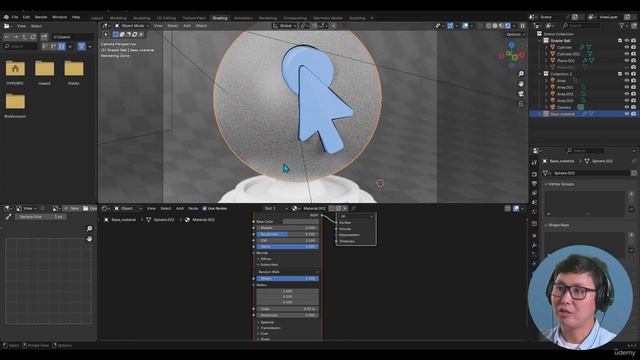Toggle exclude checkbox for Shader Ball collection
The height and width of the screenshot is (360, 640).
[620, 41]
